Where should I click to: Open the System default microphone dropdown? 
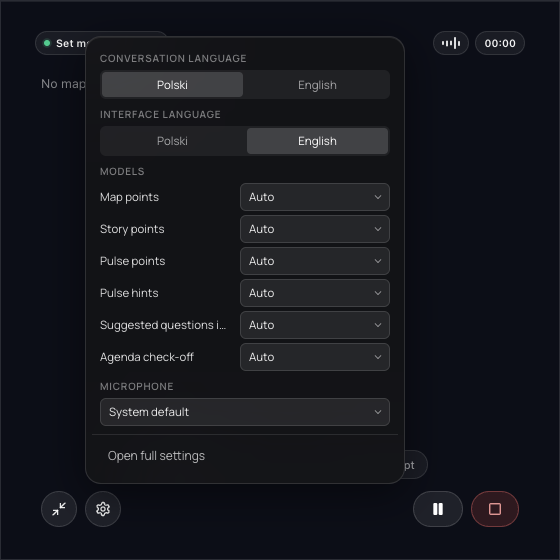[245, 412]
